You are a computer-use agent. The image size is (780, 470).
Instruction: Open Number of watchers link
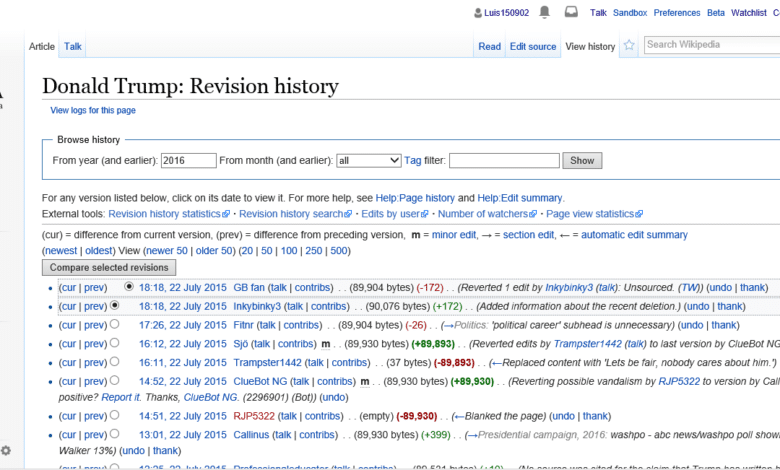coord(487,214)
